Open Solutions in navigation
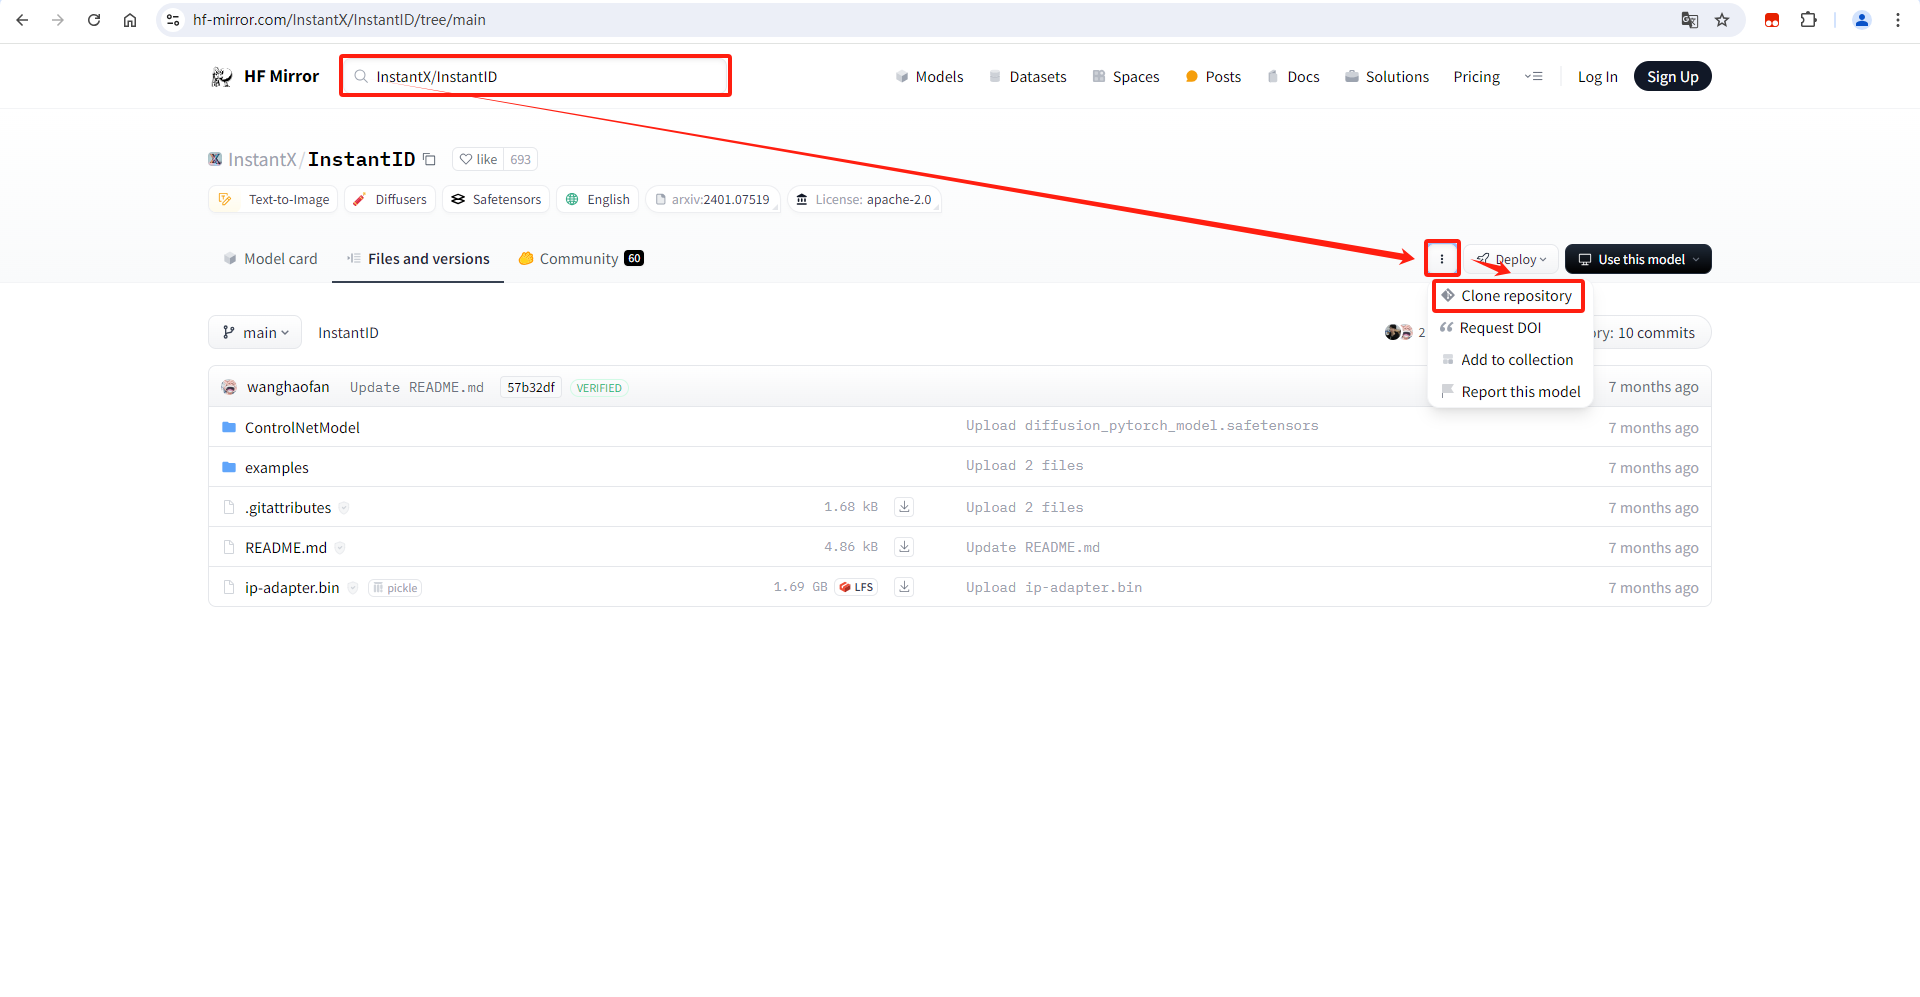Screen dimensions: 1920x997 (x=1387, y=77)
